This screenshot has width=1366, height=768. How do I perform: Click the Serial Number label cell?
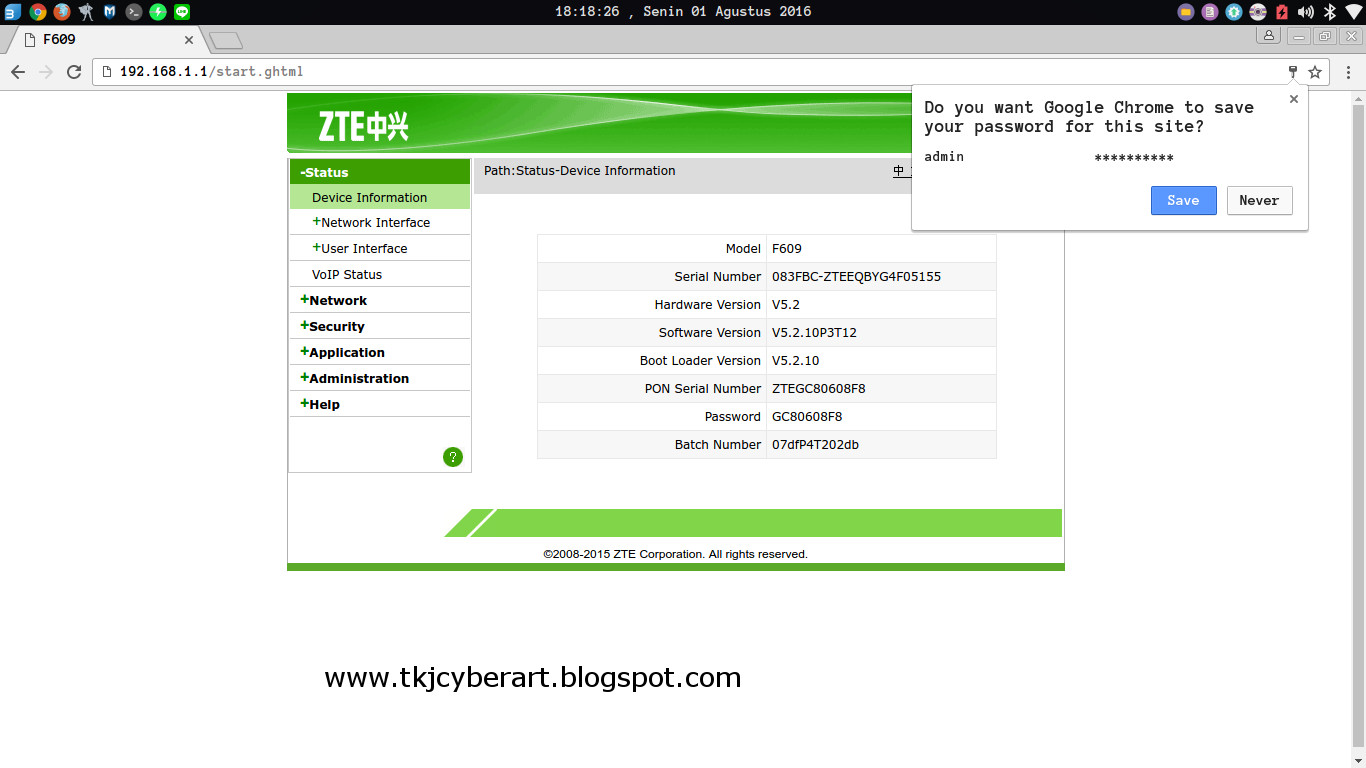652,277
